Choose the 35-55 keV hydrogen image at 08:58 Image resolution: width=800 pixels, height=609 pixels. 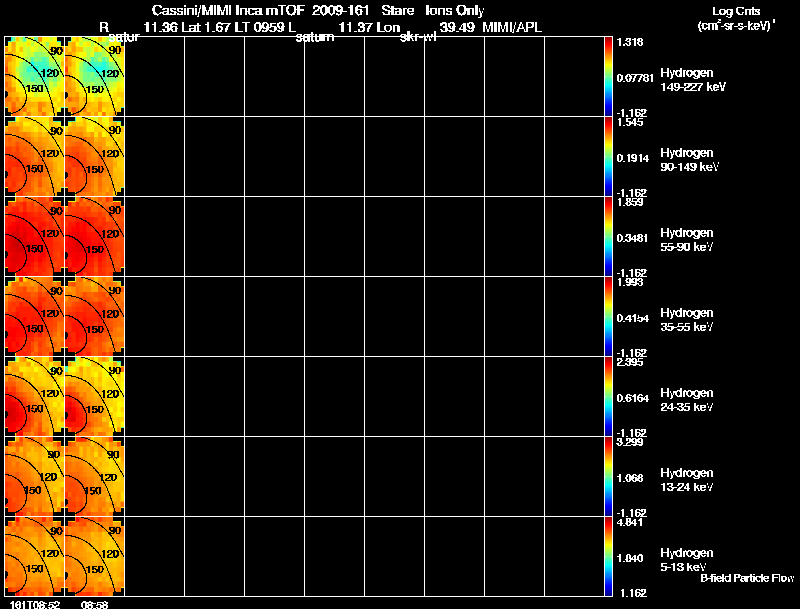(x=94, y=317)
